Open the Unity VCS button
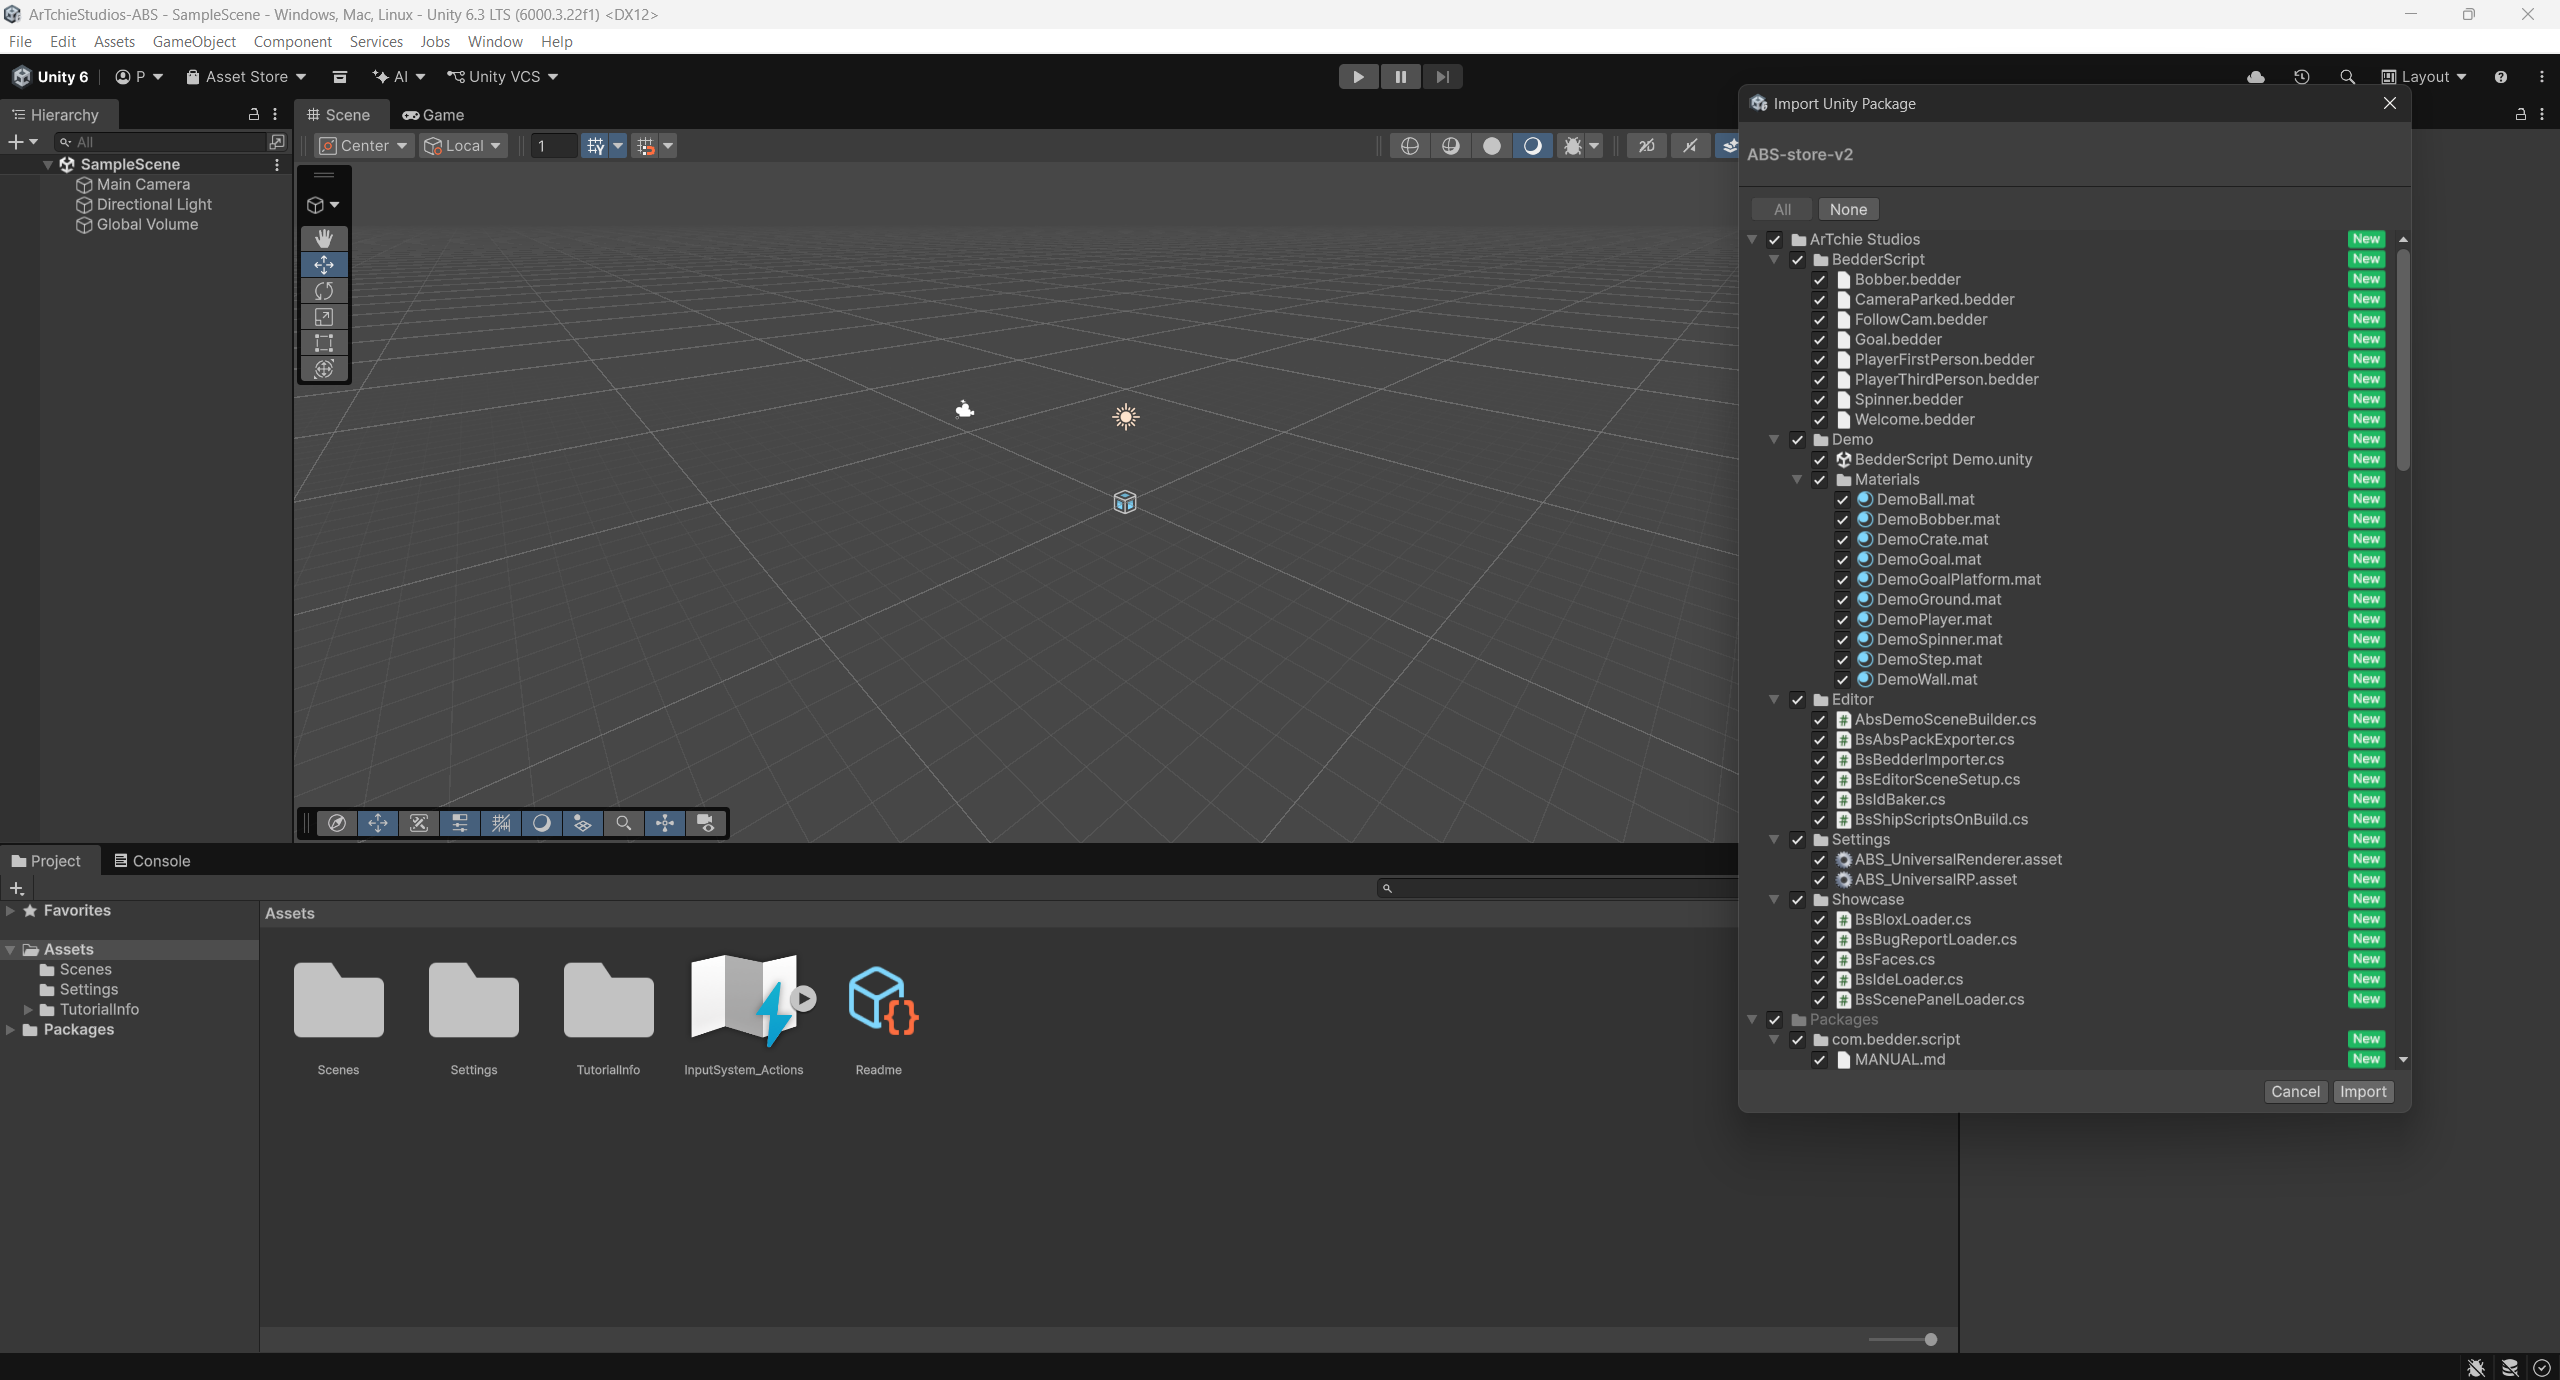The height and width of the screenshot is (1380, 2560). coord(502,77)
